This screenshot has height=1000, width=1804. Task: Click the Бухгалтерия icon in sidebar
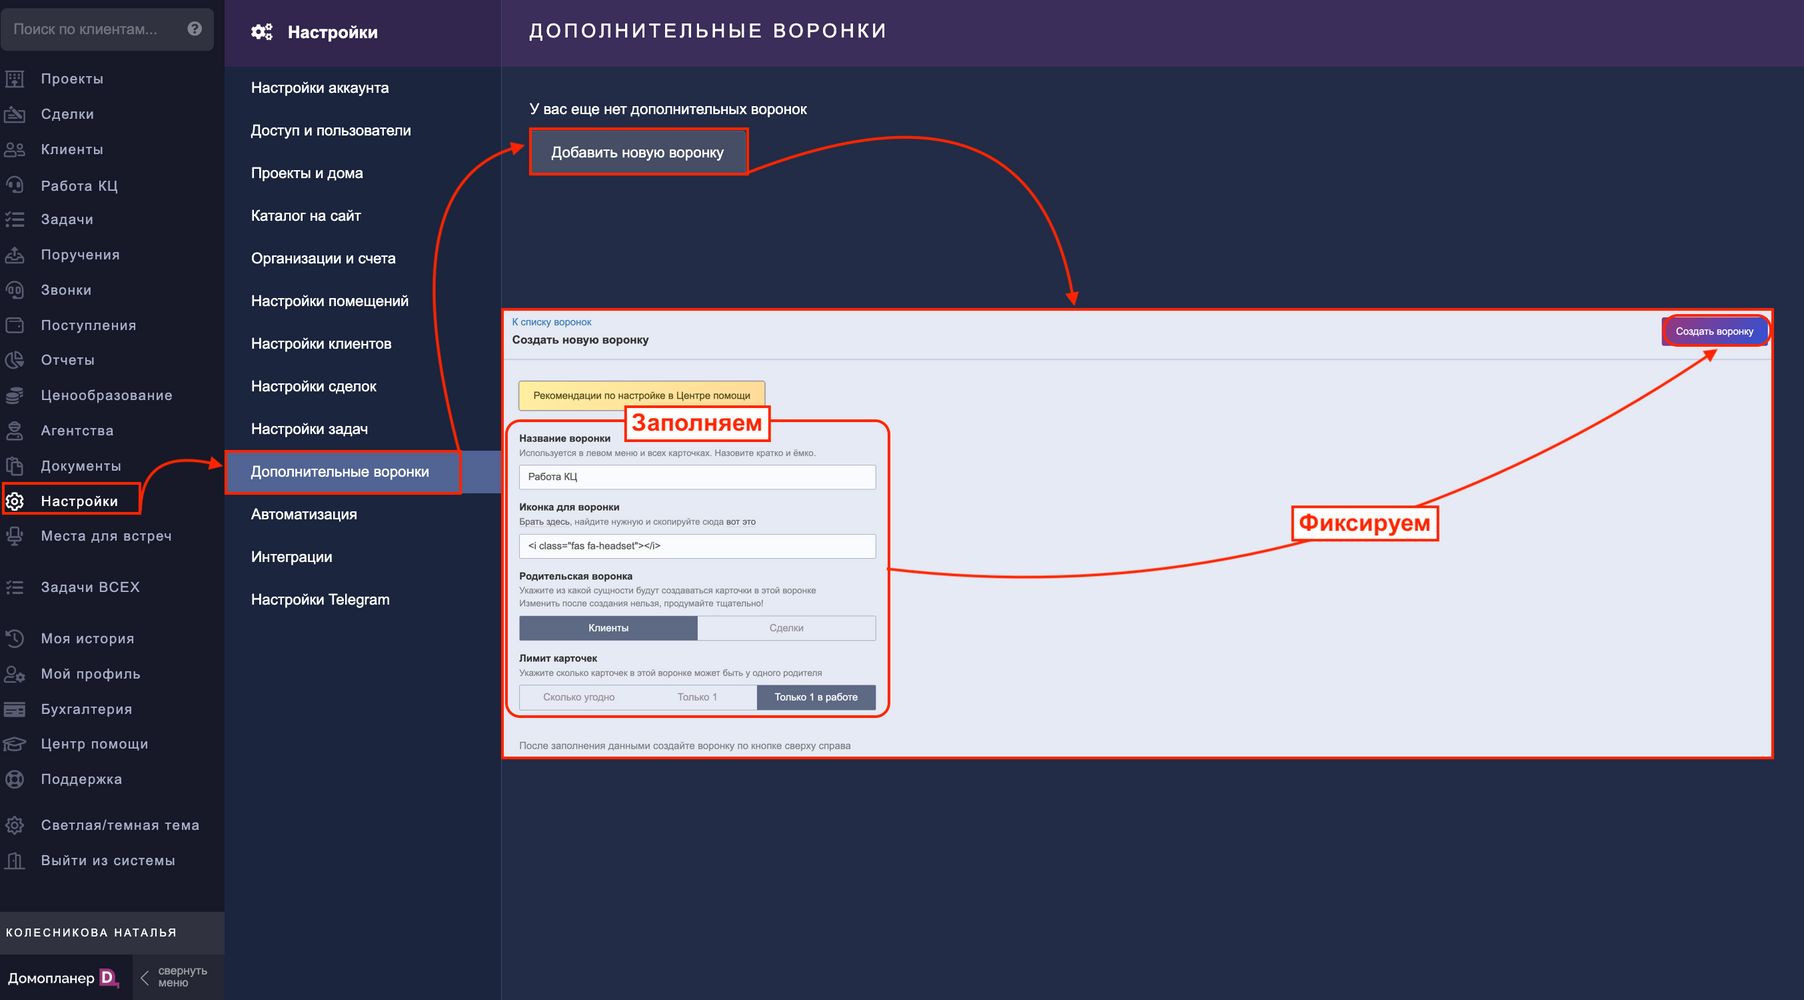[x=15, y=709]
